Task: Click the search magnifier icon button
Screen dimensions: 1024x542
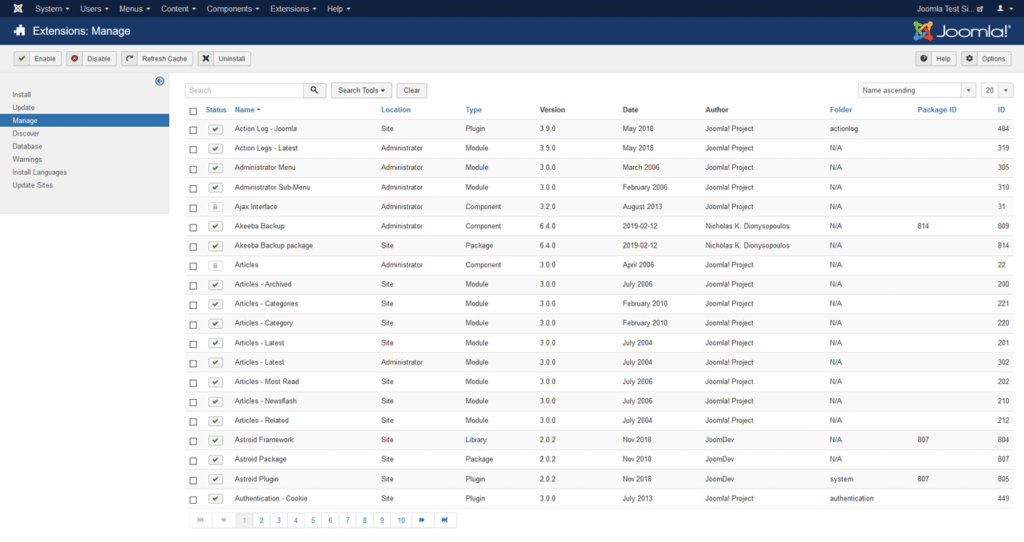Action: [x=314, y=90]
